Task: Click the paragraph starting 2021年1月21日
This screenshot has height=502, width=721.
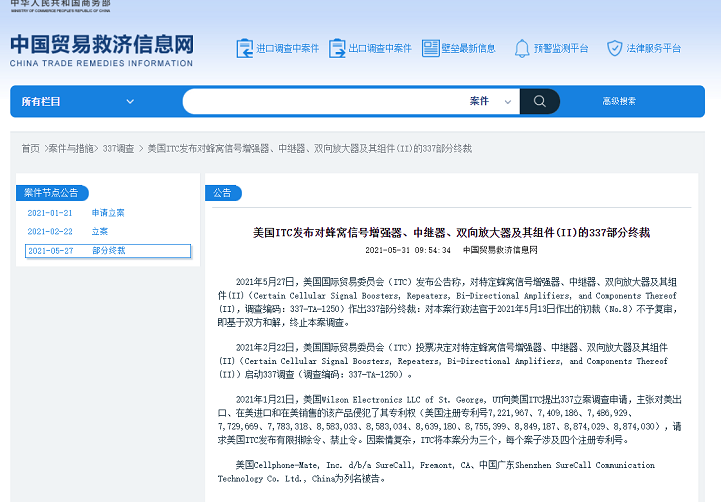Action: [450, 420]
